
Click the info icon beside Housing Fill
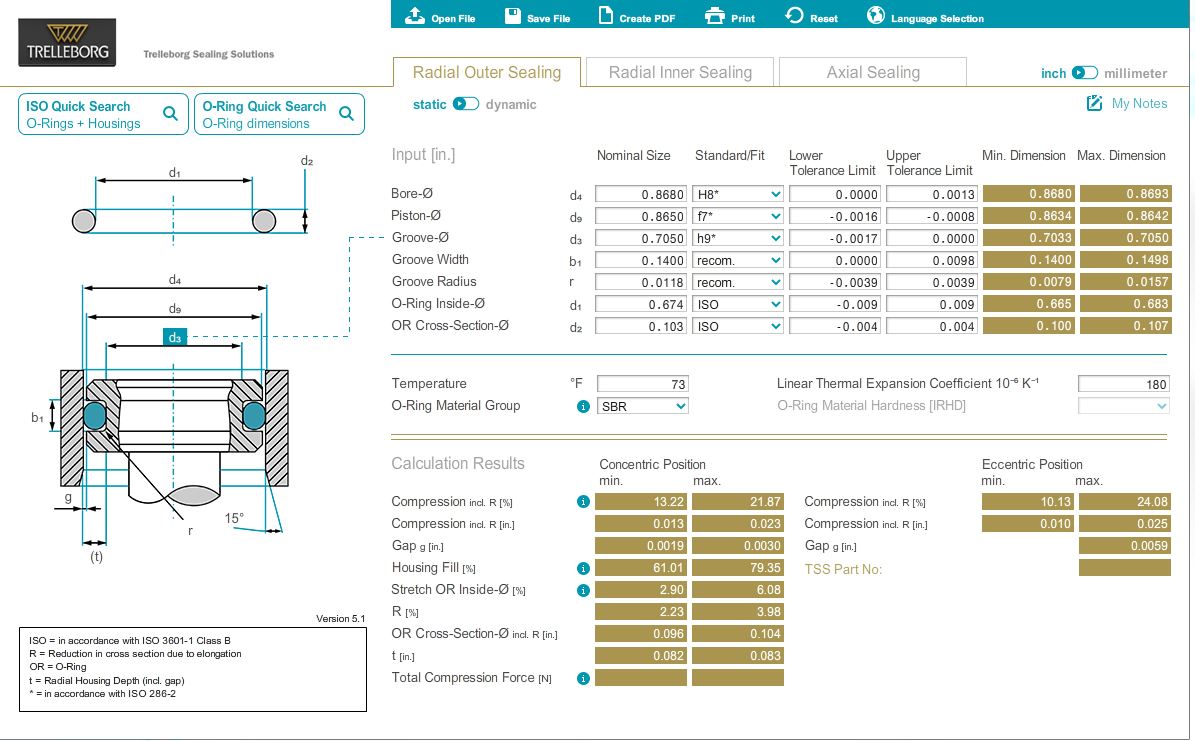pyautogui.click(x=583, y=568)
